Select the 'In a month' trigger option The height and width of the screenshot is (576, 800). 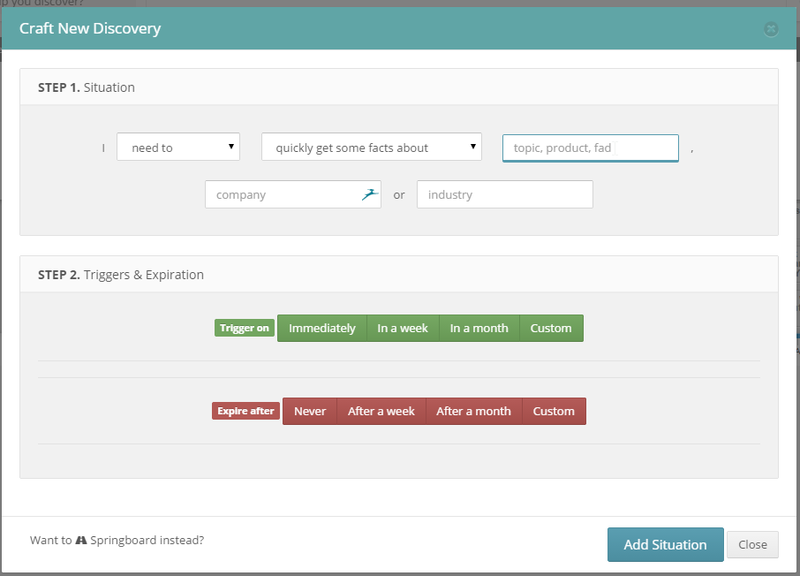[479, 328]
